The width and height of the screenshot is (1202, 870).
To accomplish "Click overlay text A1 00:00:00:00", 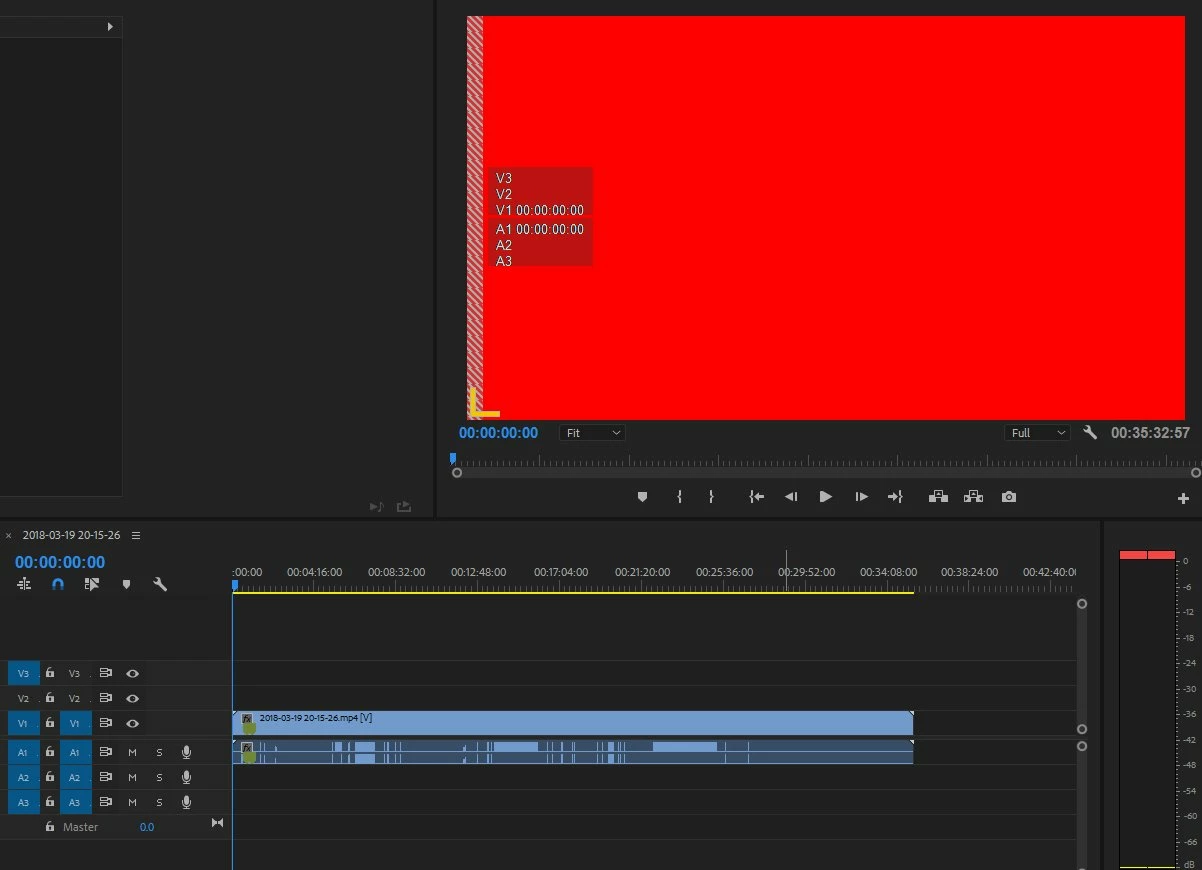I will tap(540, 229).
